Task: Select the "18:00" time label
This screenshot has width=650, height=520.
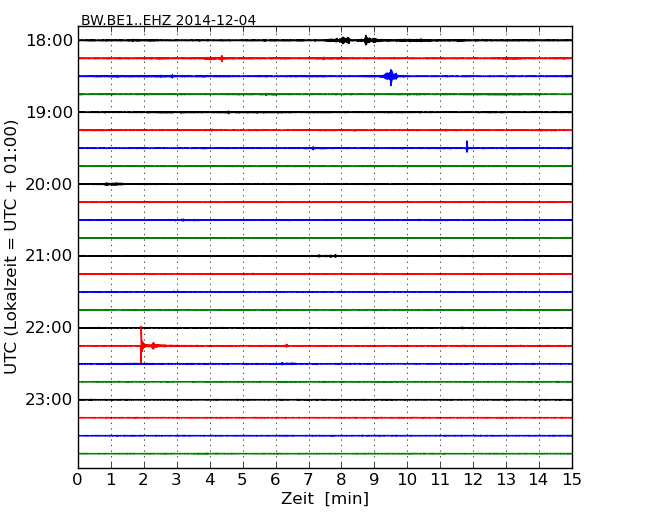Action: coord(49,41)
